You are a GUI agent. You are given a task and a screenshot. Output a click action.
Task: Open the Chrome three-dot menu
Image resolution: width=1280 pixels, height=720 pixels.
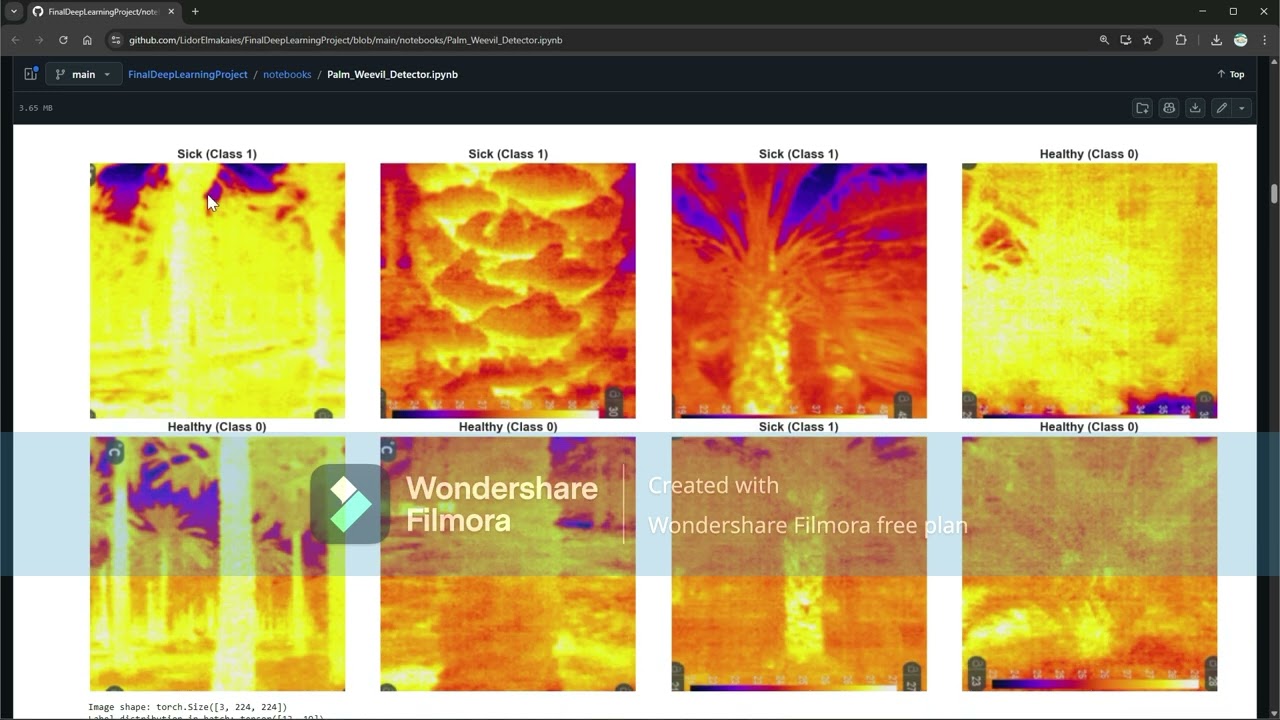tap(1265, 40)
